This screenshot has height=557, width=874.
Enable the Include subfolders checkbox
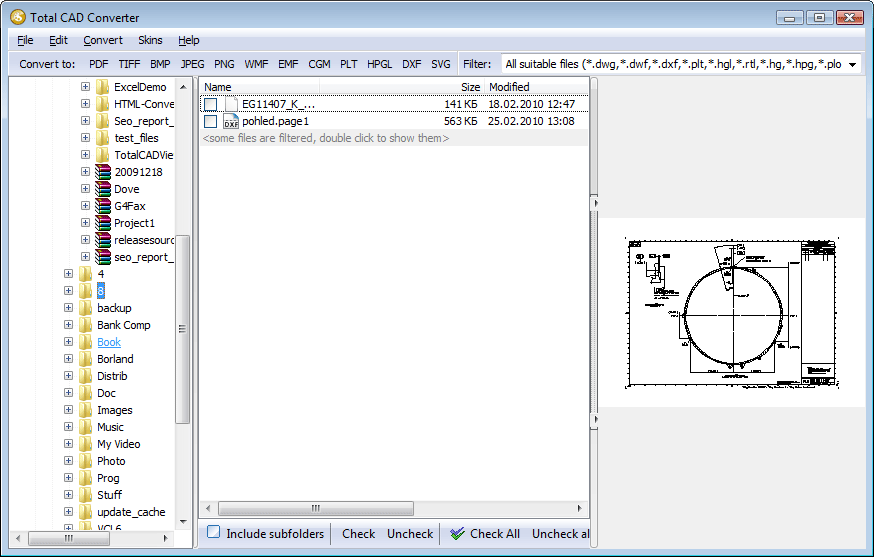click(x=213, y=532)
